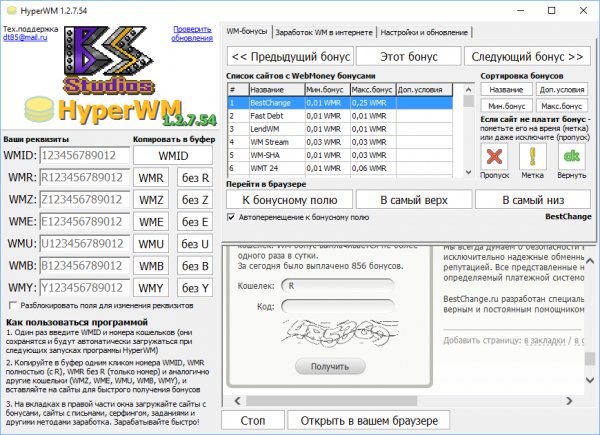
Task: Click the Получить button in web page
Action: [330, 367]
